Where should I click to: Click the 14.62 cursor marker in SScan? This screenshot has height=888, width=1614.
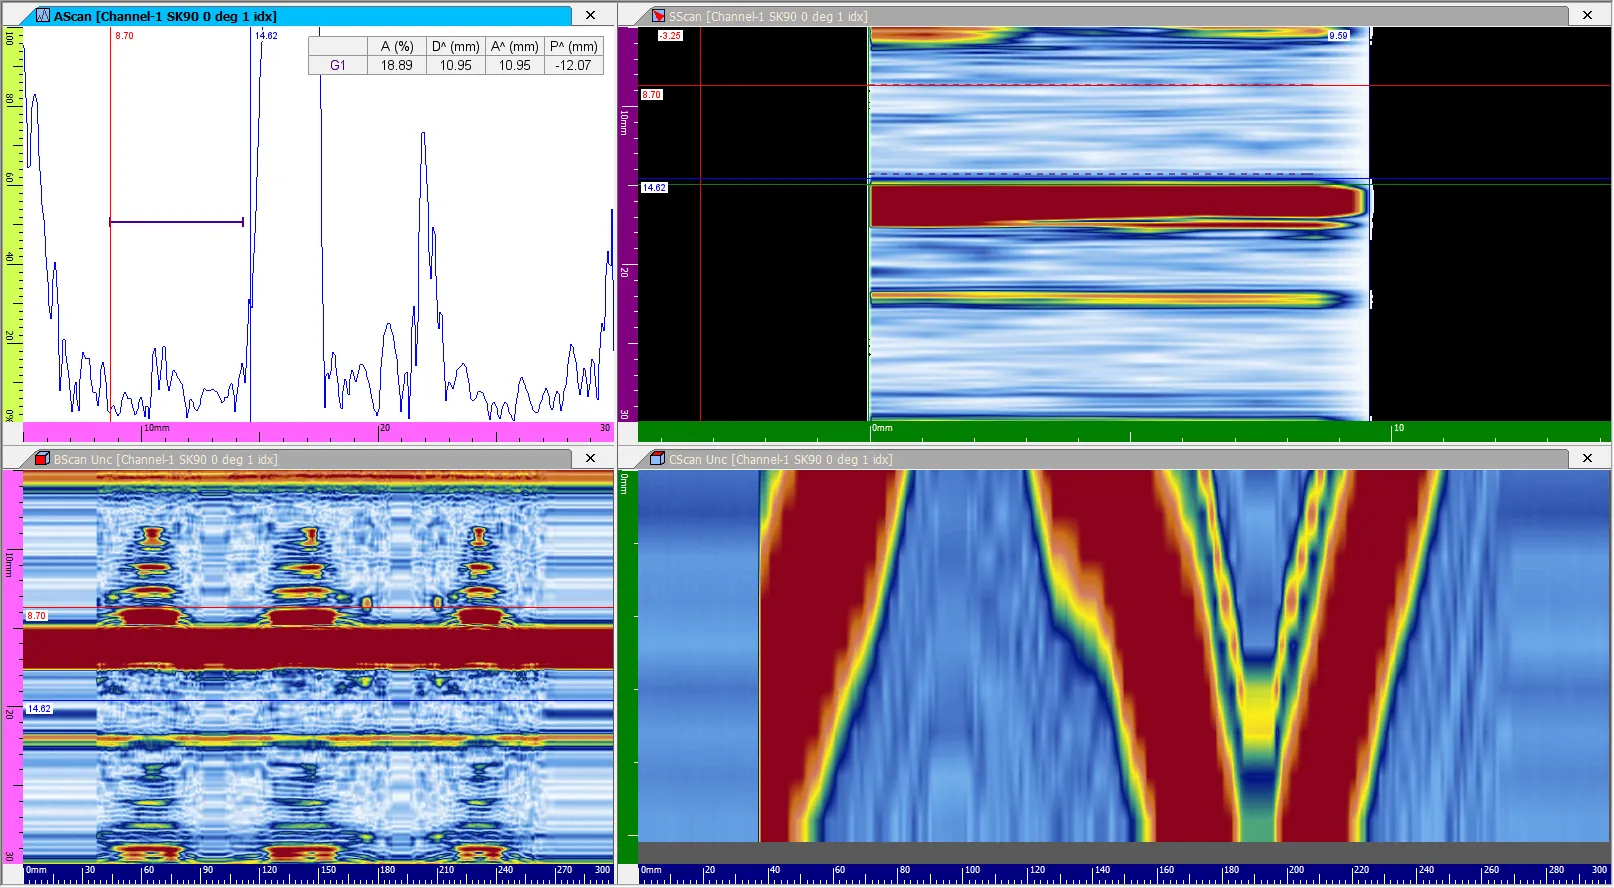[x=654, y=187]
